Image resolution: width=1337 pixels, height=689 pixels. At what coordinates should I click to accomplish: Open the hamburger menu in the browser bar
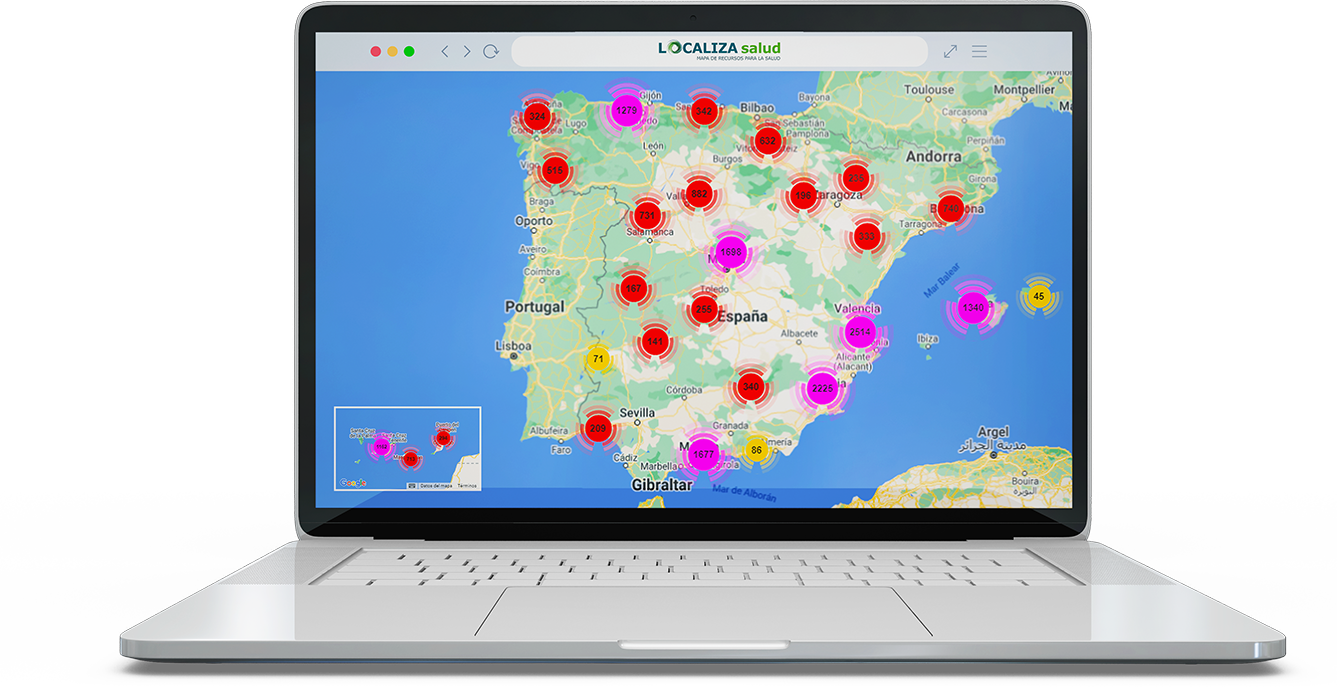(979, 51)
